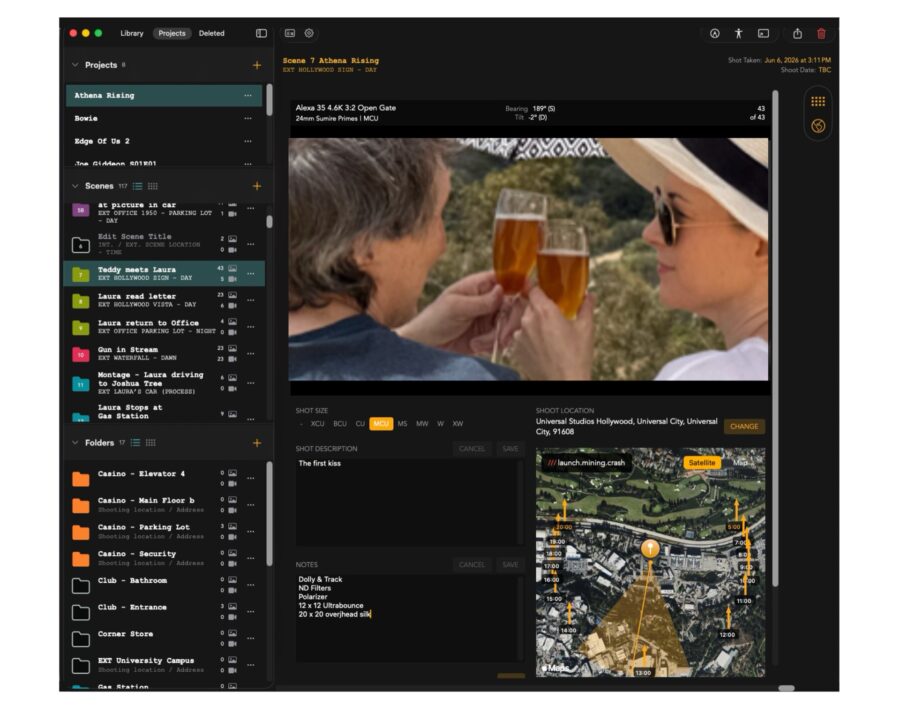Click the share export icon
Screen dimensions: 900x706
(x=797, y=33)
